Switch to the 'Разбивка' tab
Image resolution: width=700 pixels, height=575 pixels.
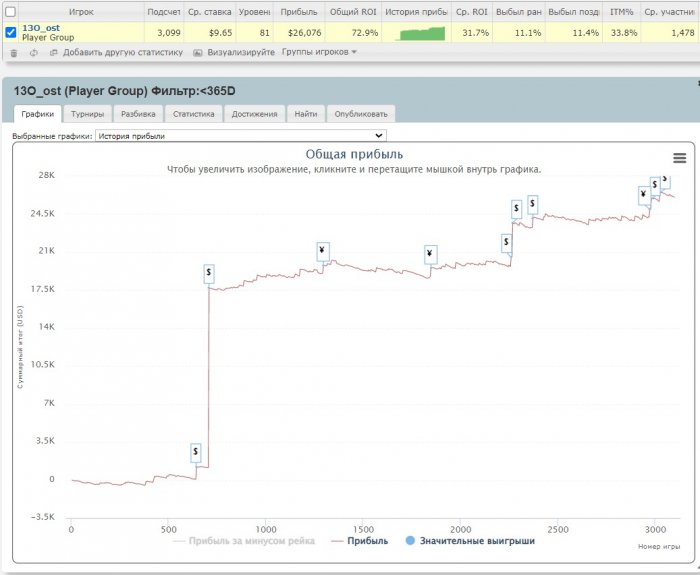pos(138,114)
